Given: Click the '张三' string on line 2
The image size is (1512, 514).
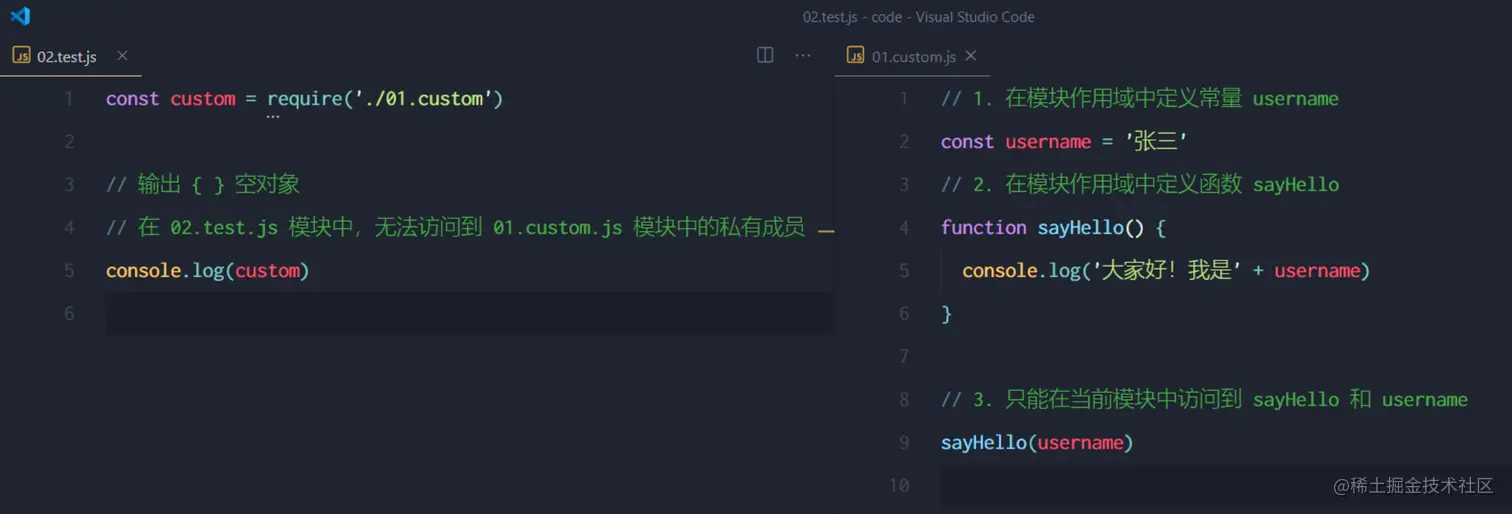Looking at the screenshot, I should point(1155,142).
